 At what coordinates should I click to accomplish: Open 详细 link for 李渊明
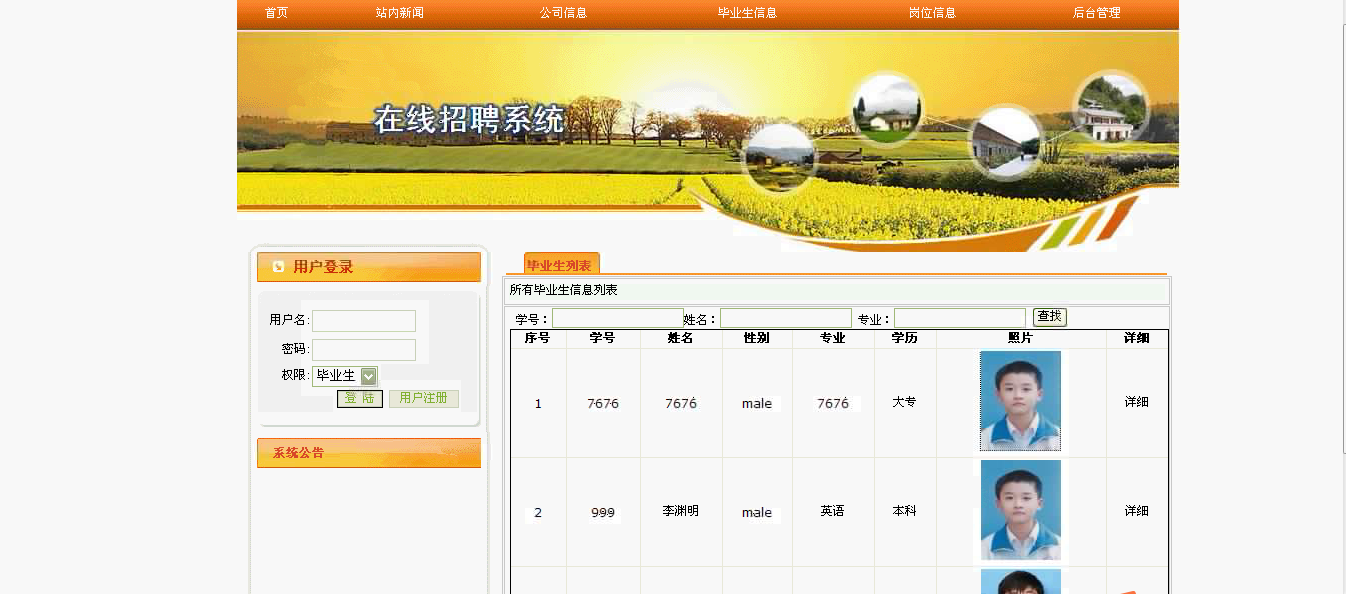click(x=1136, y=511)
